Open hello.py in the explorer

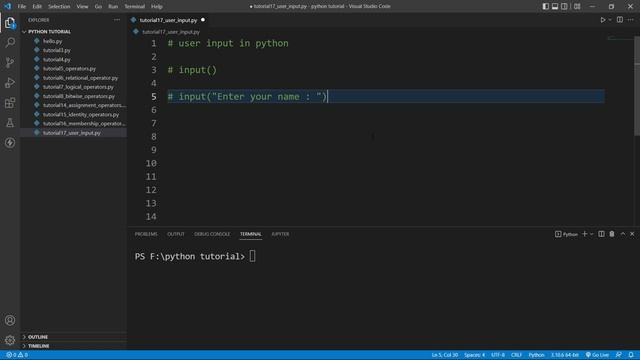coord(53,41)
